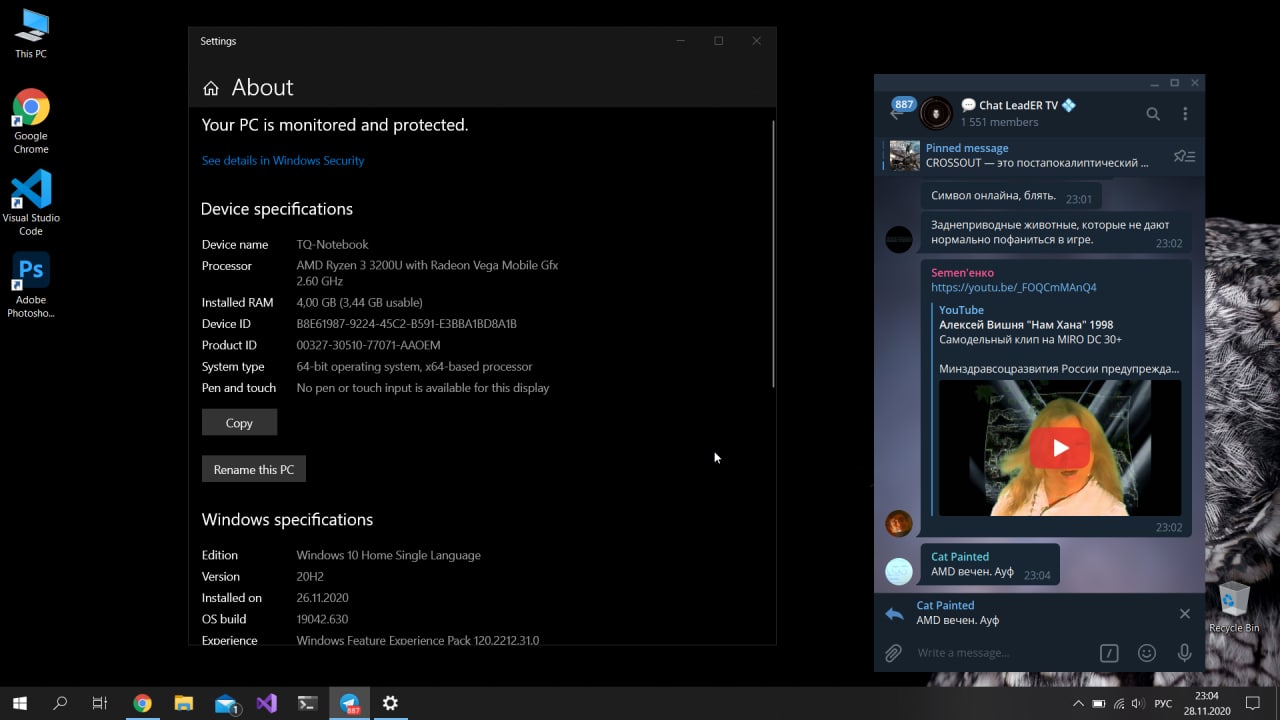The height and width of the screenshot is (720, 1280).
Task: Click Copy device specifications button
Action: pyautogui.click(x=239, y=422)
